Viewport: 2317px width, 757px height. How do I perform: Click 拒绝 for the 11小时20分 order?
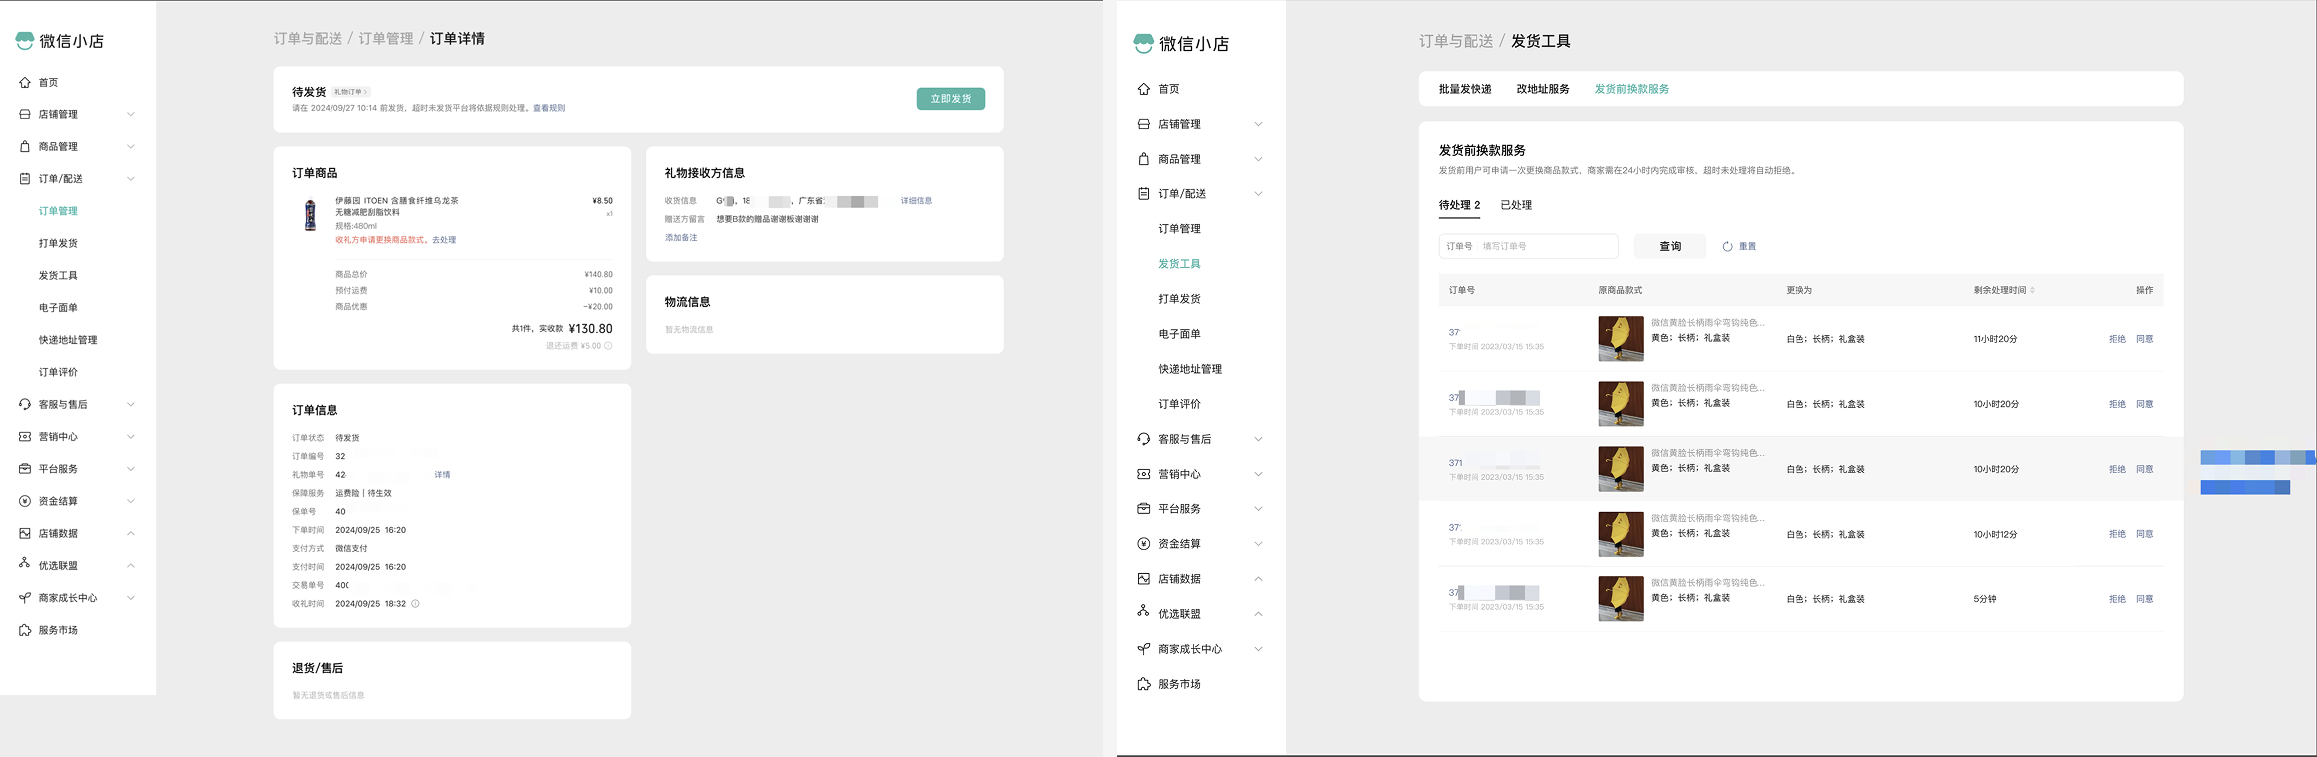2117,339
